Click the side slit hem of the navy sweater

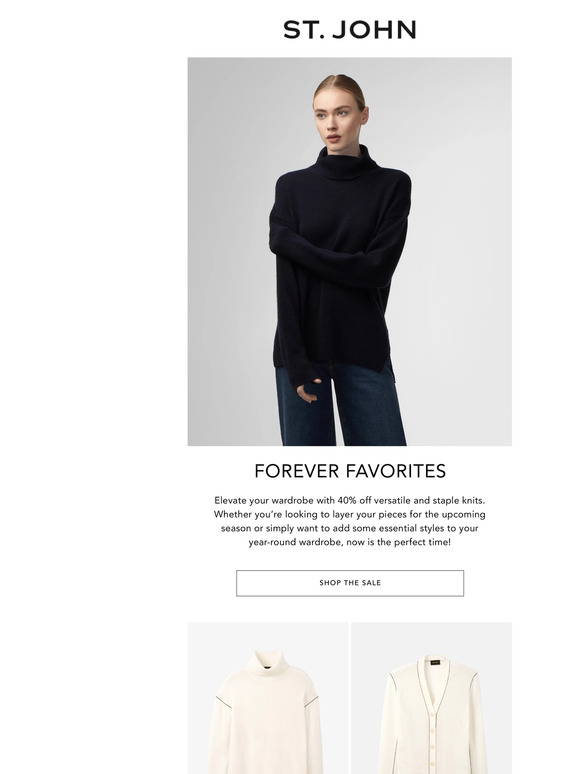(391, 369)
